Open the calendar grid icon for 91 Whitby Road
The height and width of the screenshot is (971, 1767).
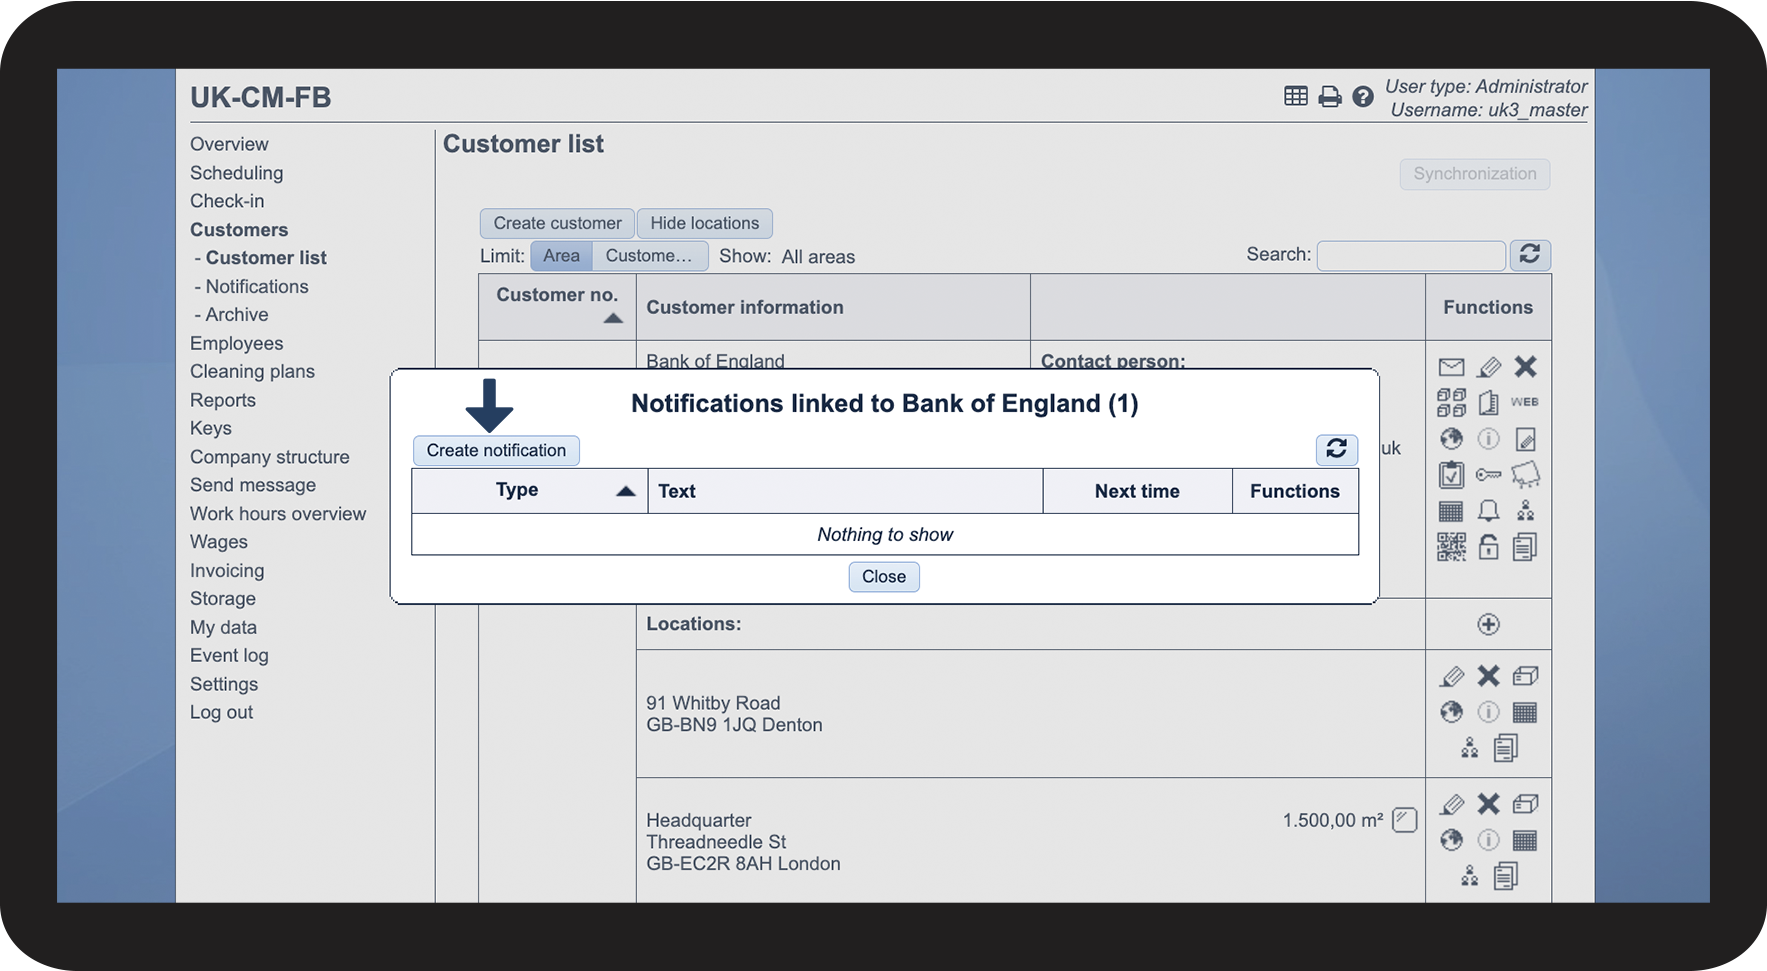[1525, 712]
